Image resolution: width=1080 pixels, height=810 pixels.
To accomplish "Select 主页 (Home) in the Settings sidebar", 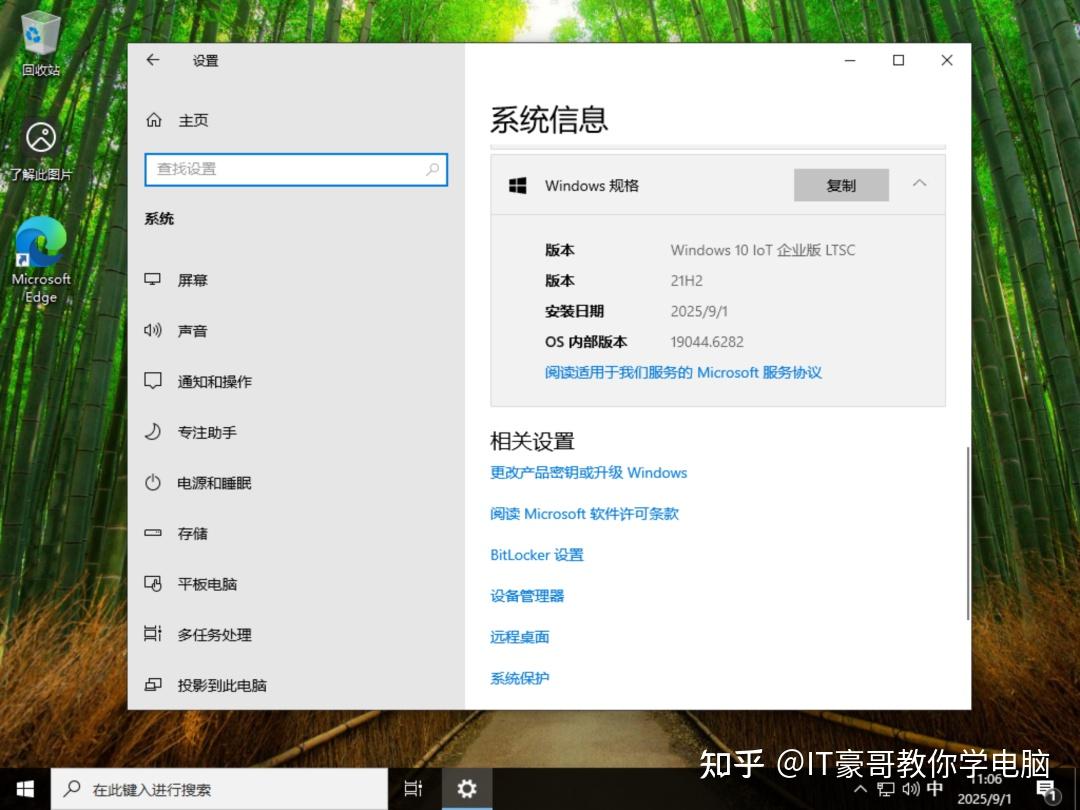I will point(192,120).
